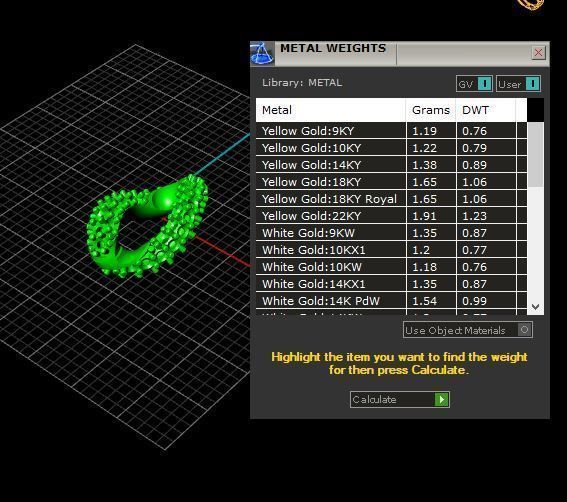567x502 pixels.
Task: Select White Gold:14KX1 row
Action: [x=391, y=284]
